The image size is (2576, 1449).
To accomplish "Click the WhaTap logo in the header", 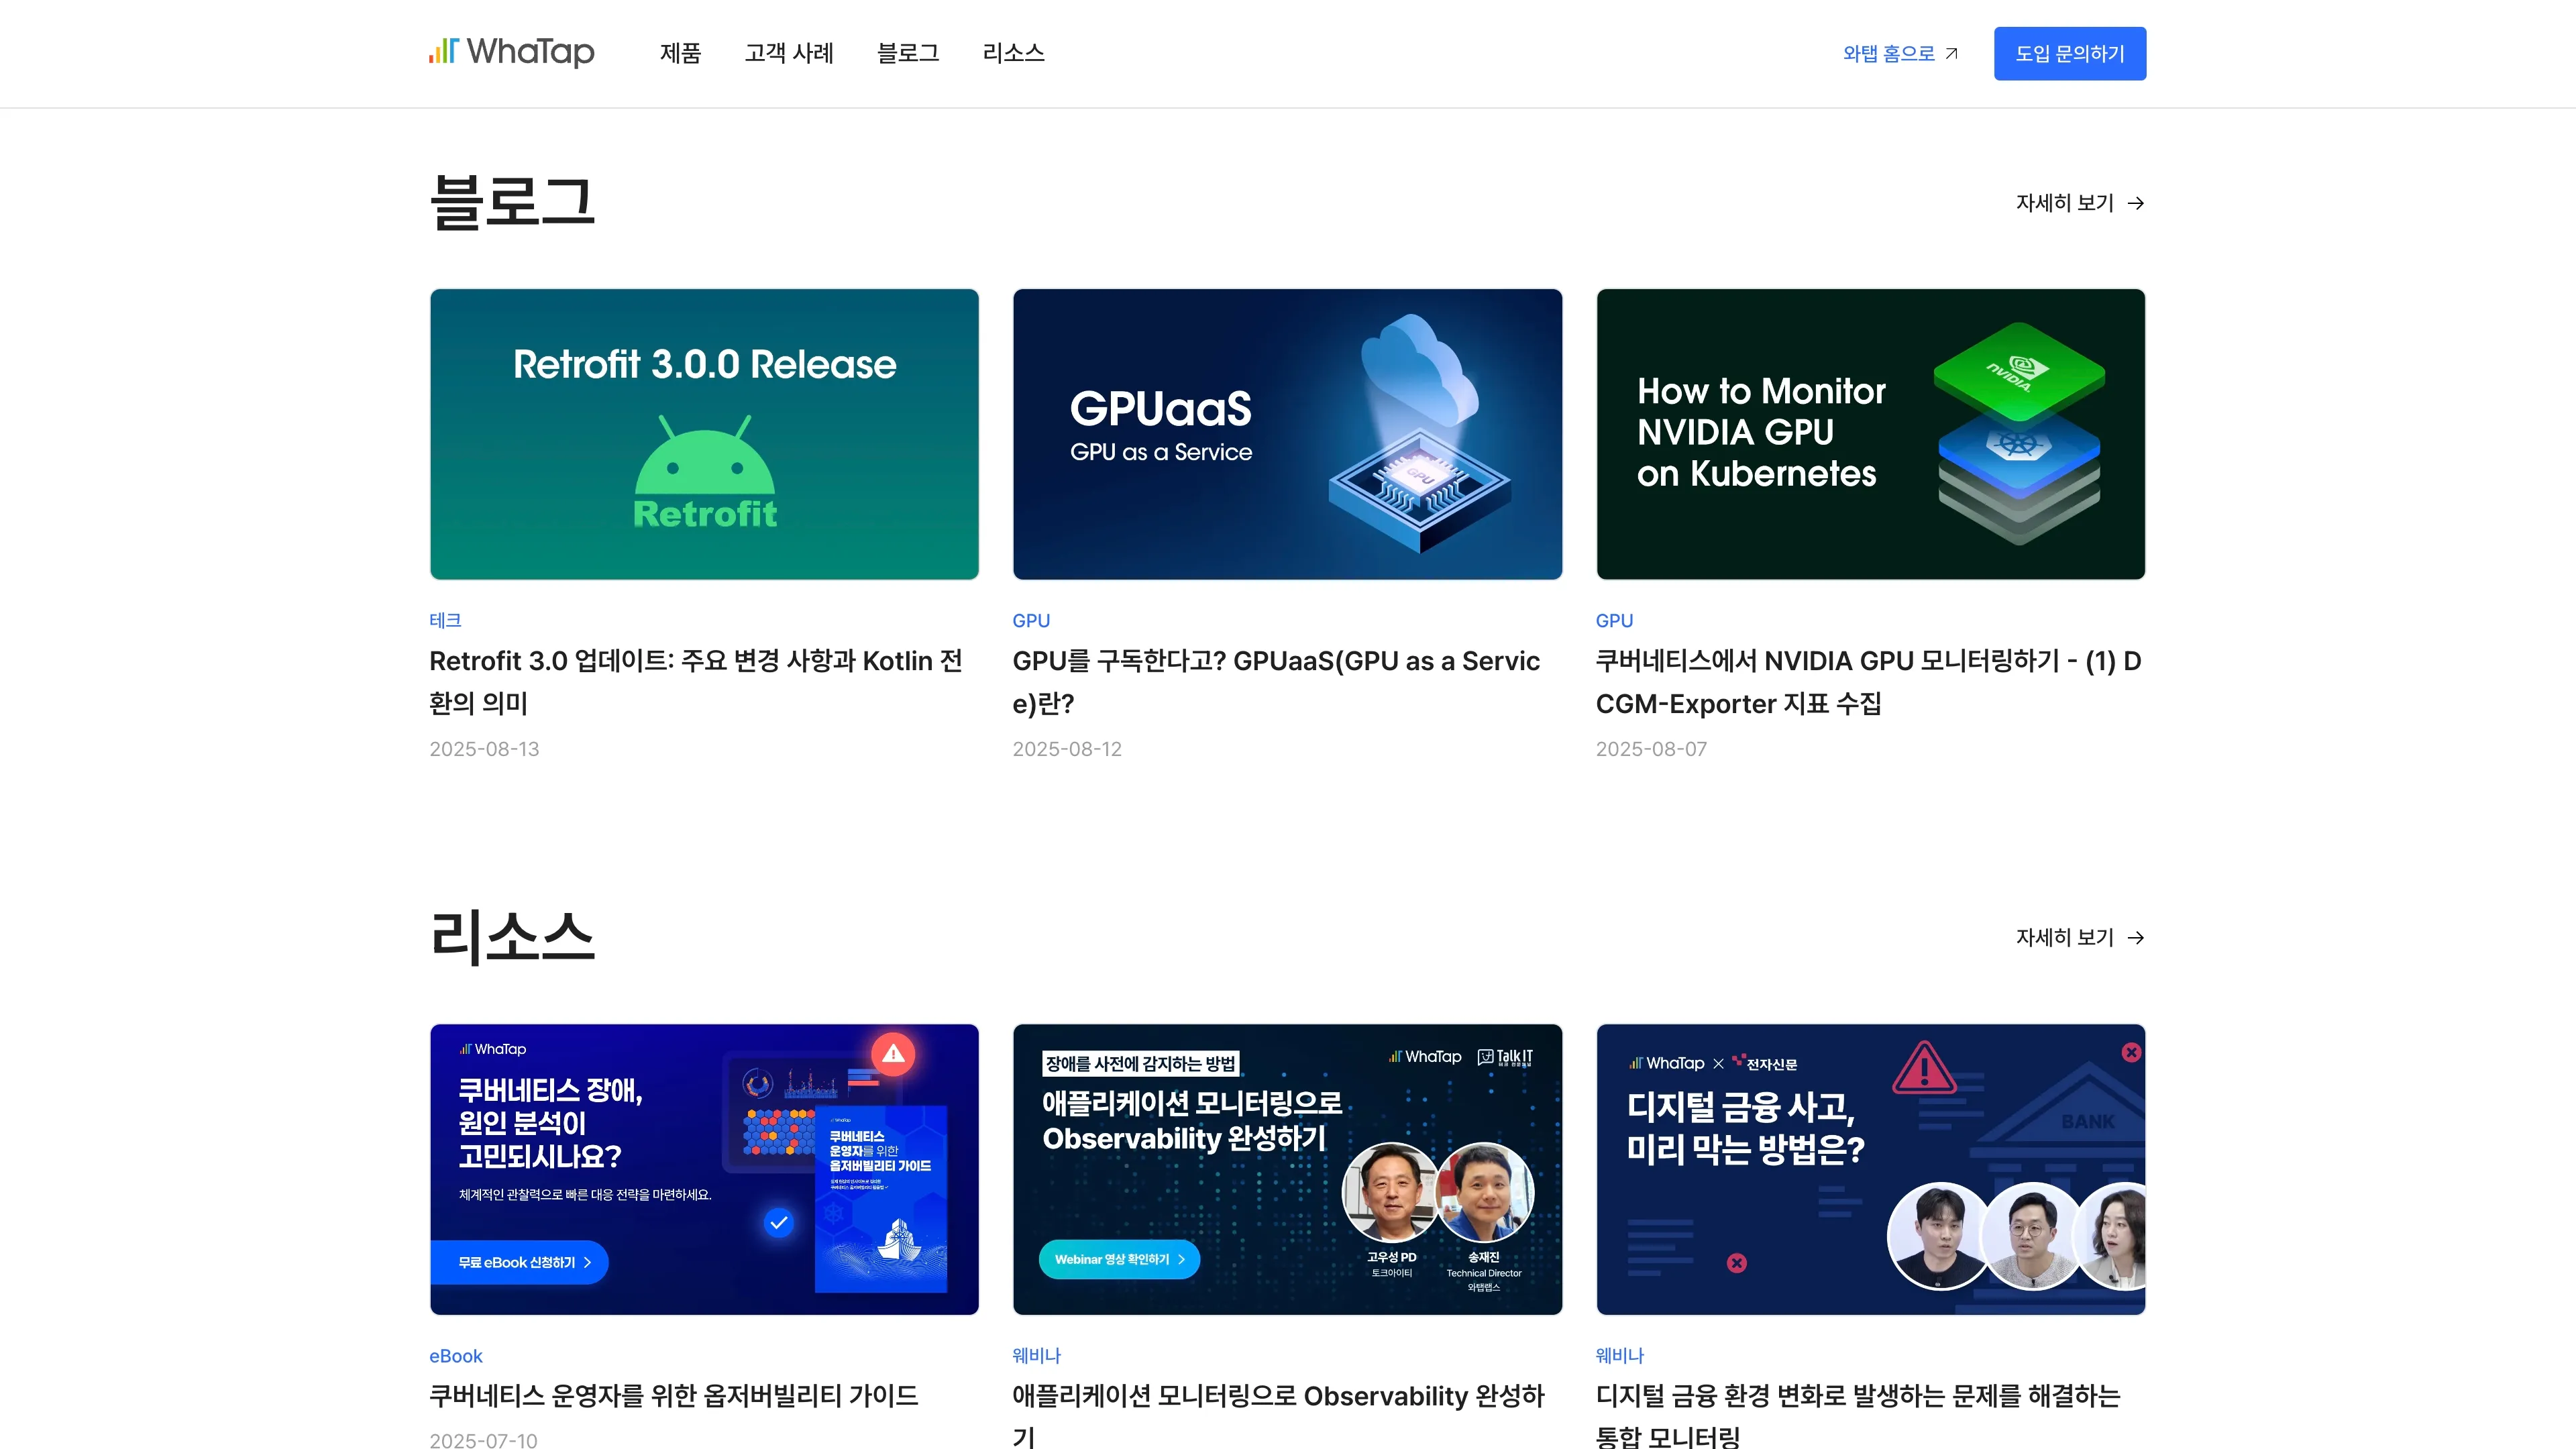I will click(511, 52).
